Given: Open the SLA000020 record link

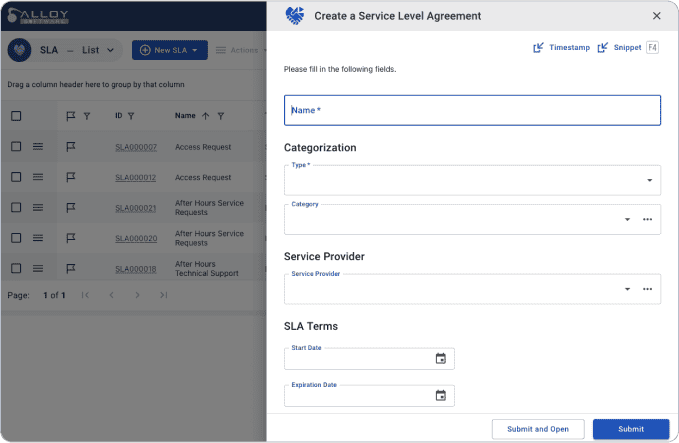Looking at the screenshot, I should (136, 239).
